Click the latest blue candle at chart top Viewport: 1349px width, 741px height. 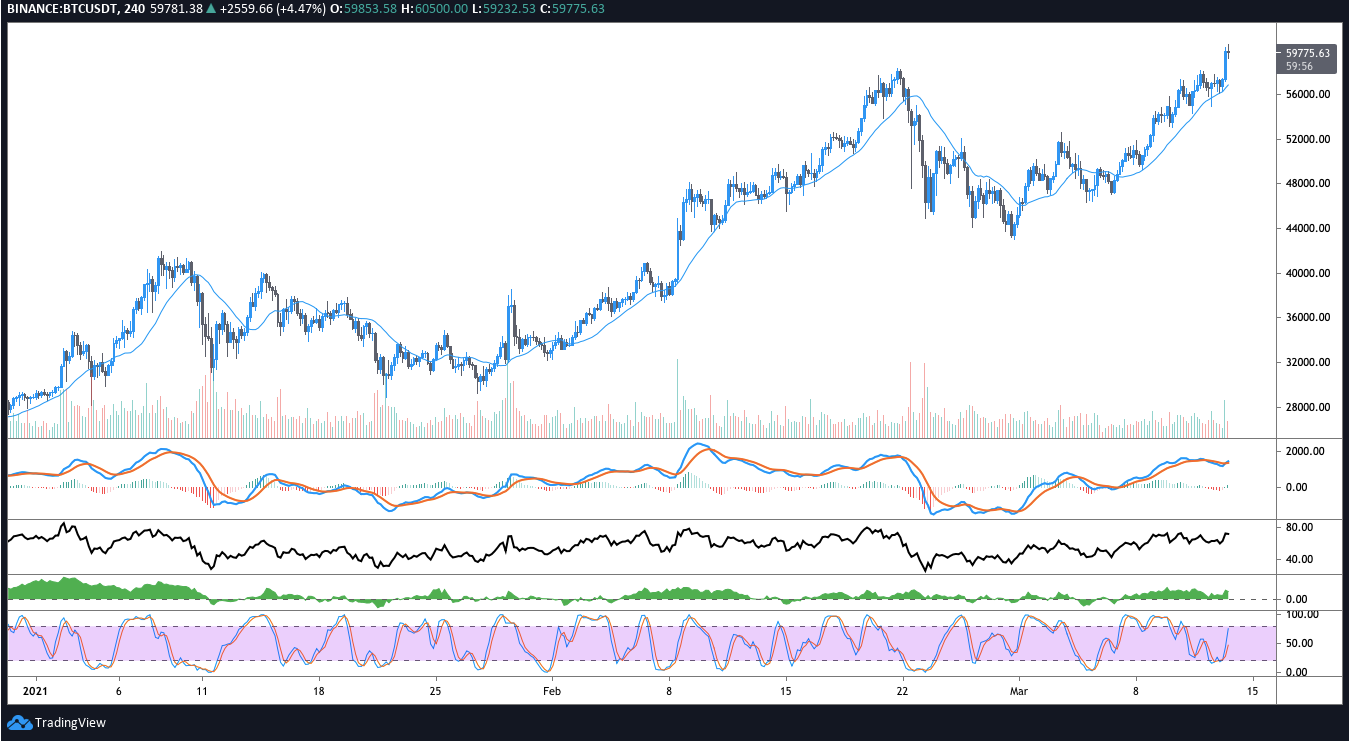click(1227, 65)
